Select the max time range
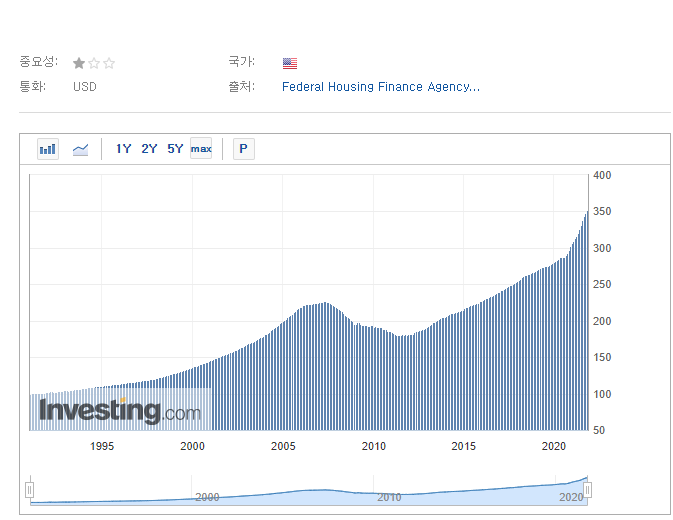673x520 pixels. (x=201, y=148)
